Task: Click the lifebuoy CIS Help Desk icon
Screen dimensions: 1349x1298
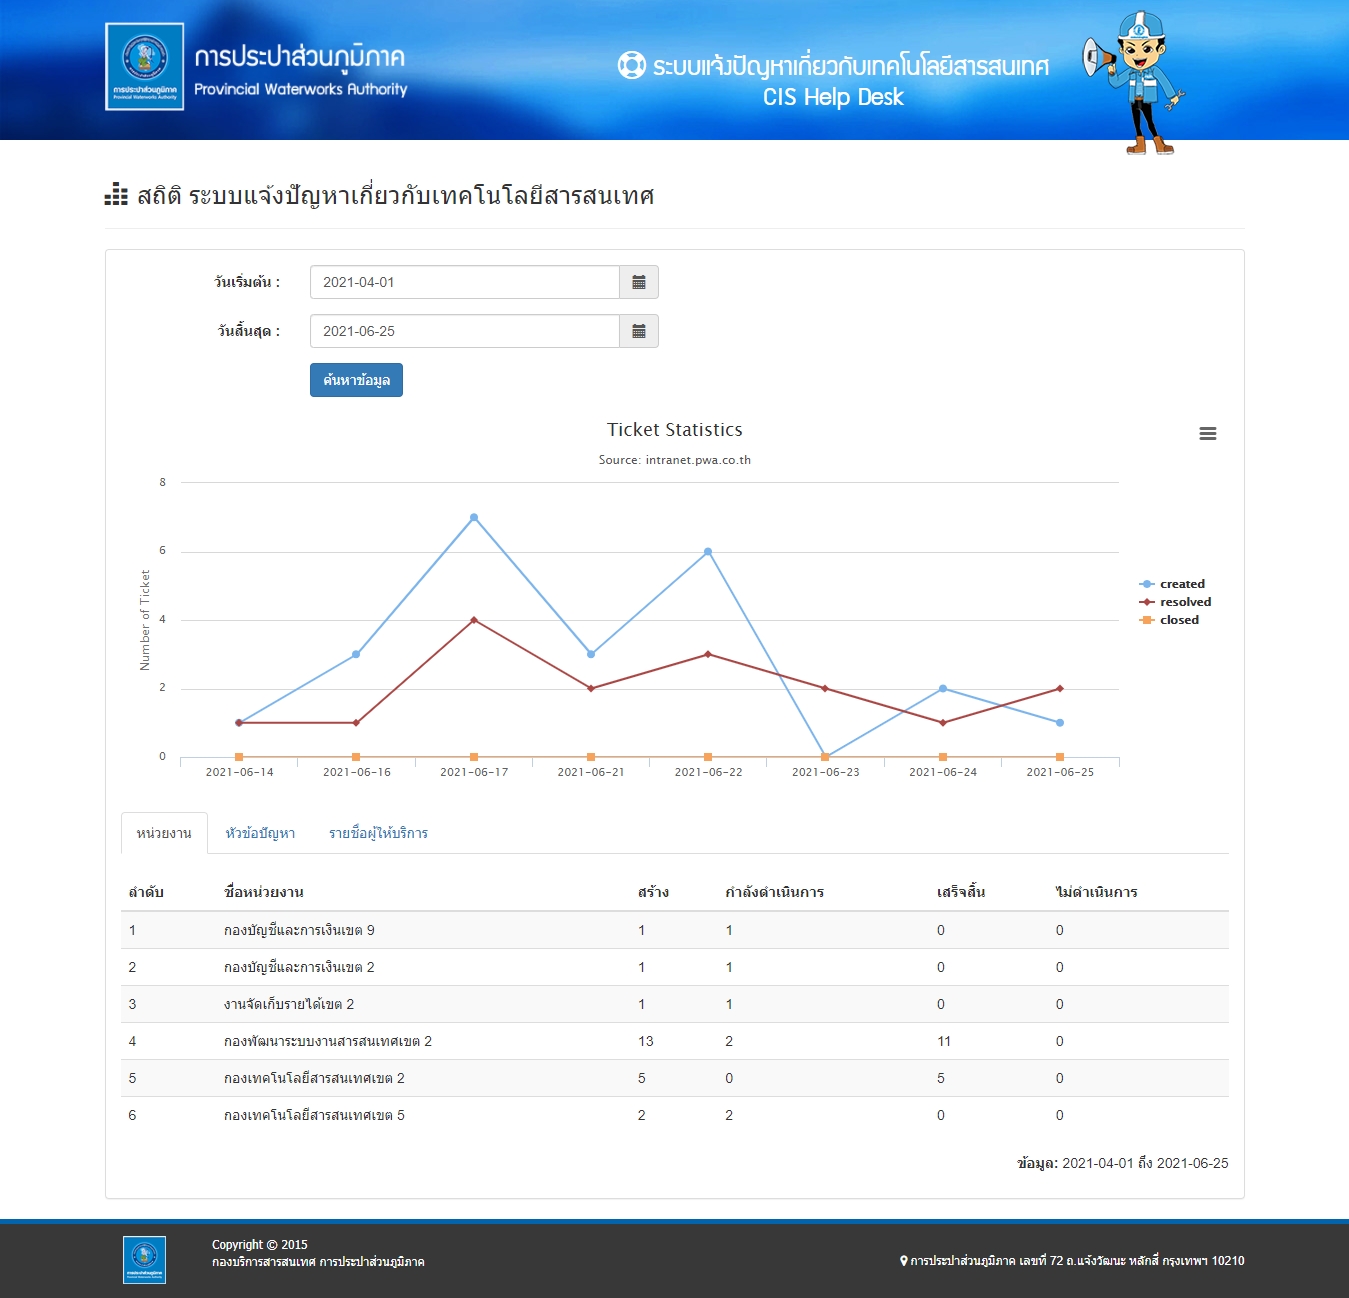Action: pos(631,66)
